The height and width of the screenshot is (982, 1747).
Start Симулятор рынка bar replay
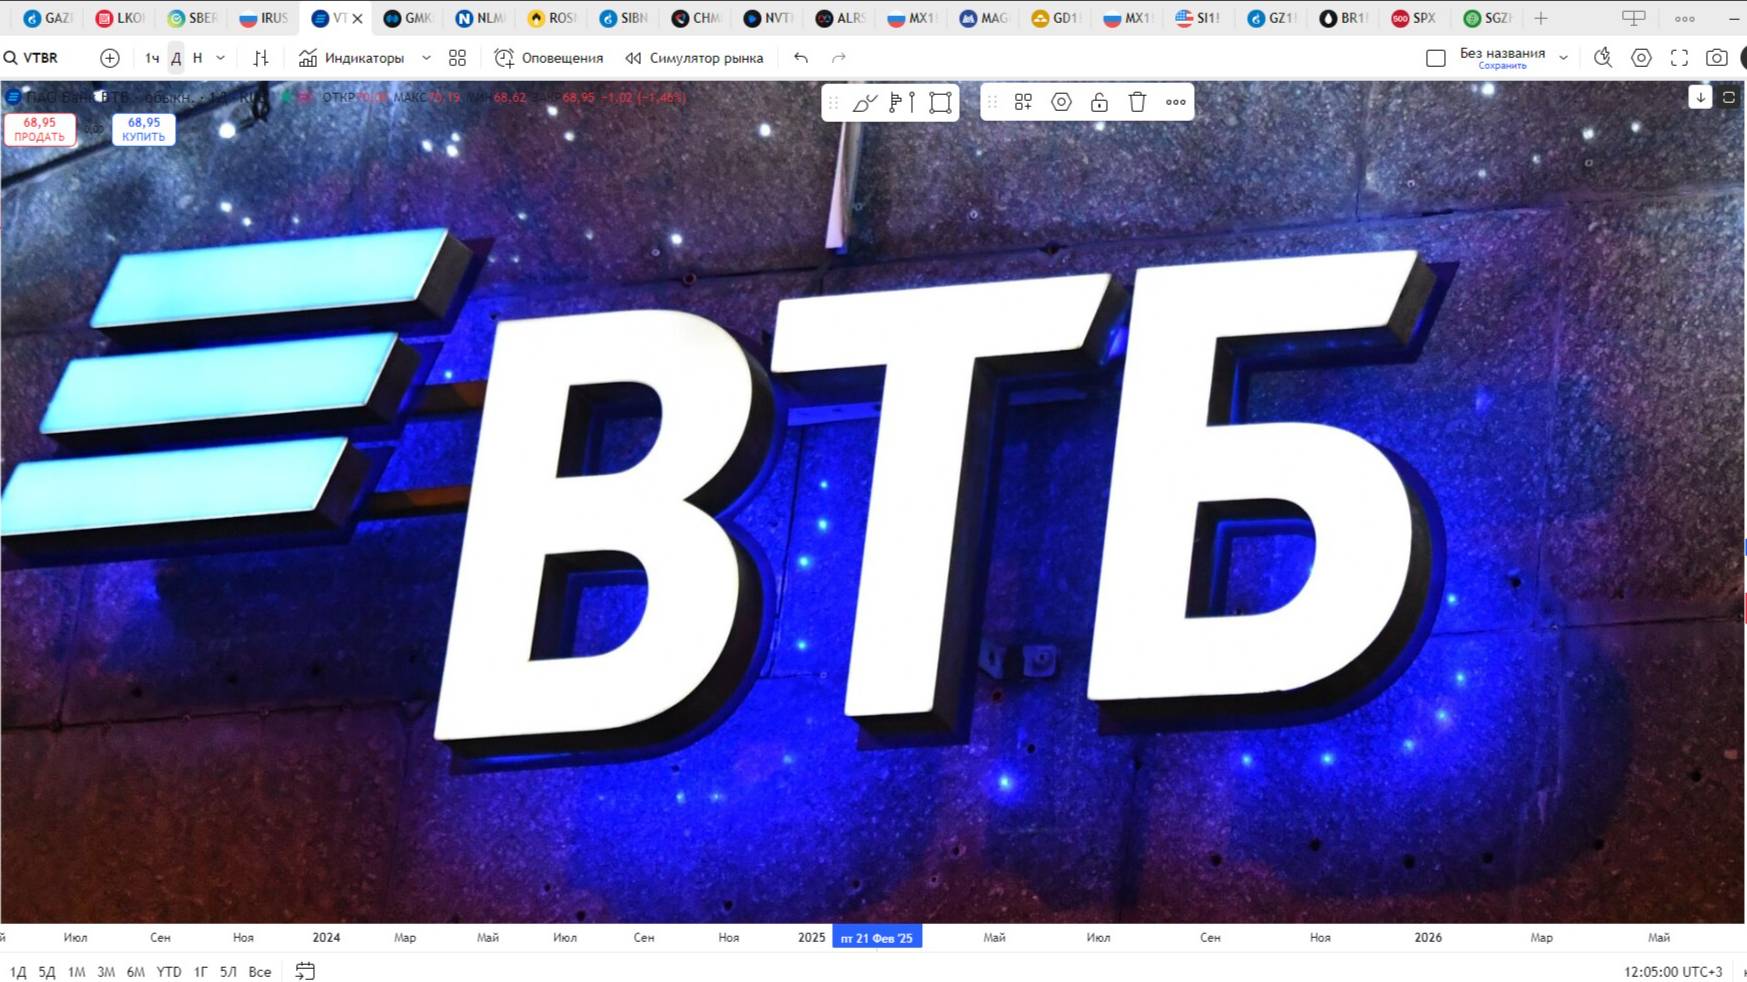coord(694,58)
